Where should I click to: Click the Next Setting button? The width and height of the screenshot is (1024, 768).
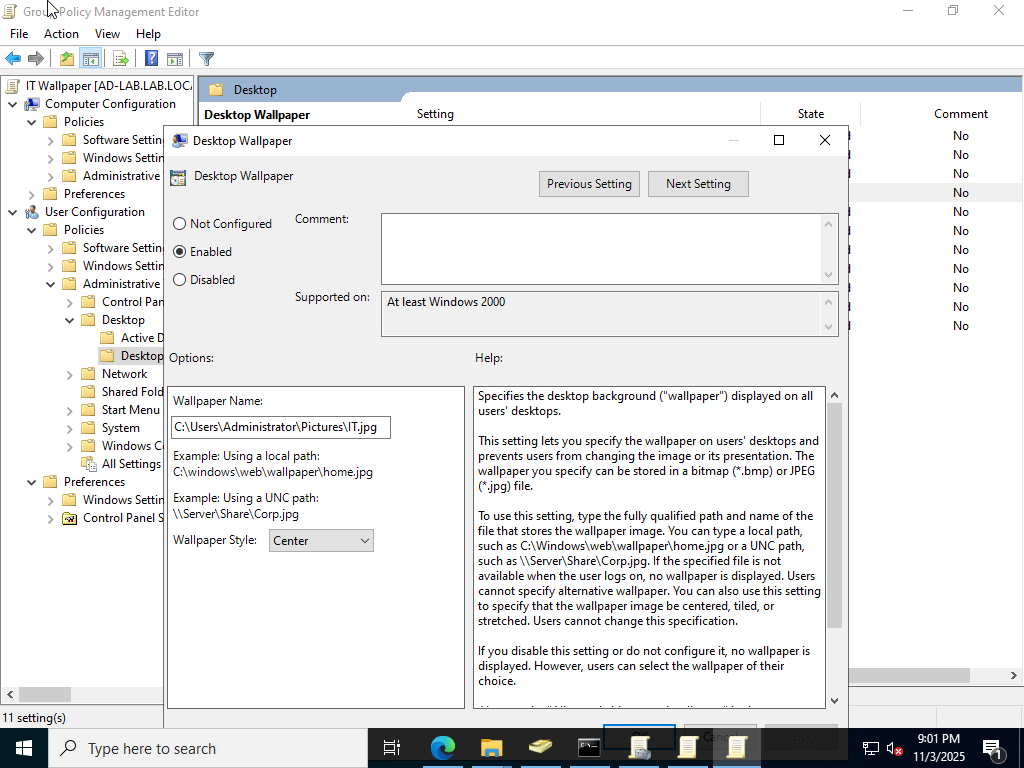click(698, 183)
